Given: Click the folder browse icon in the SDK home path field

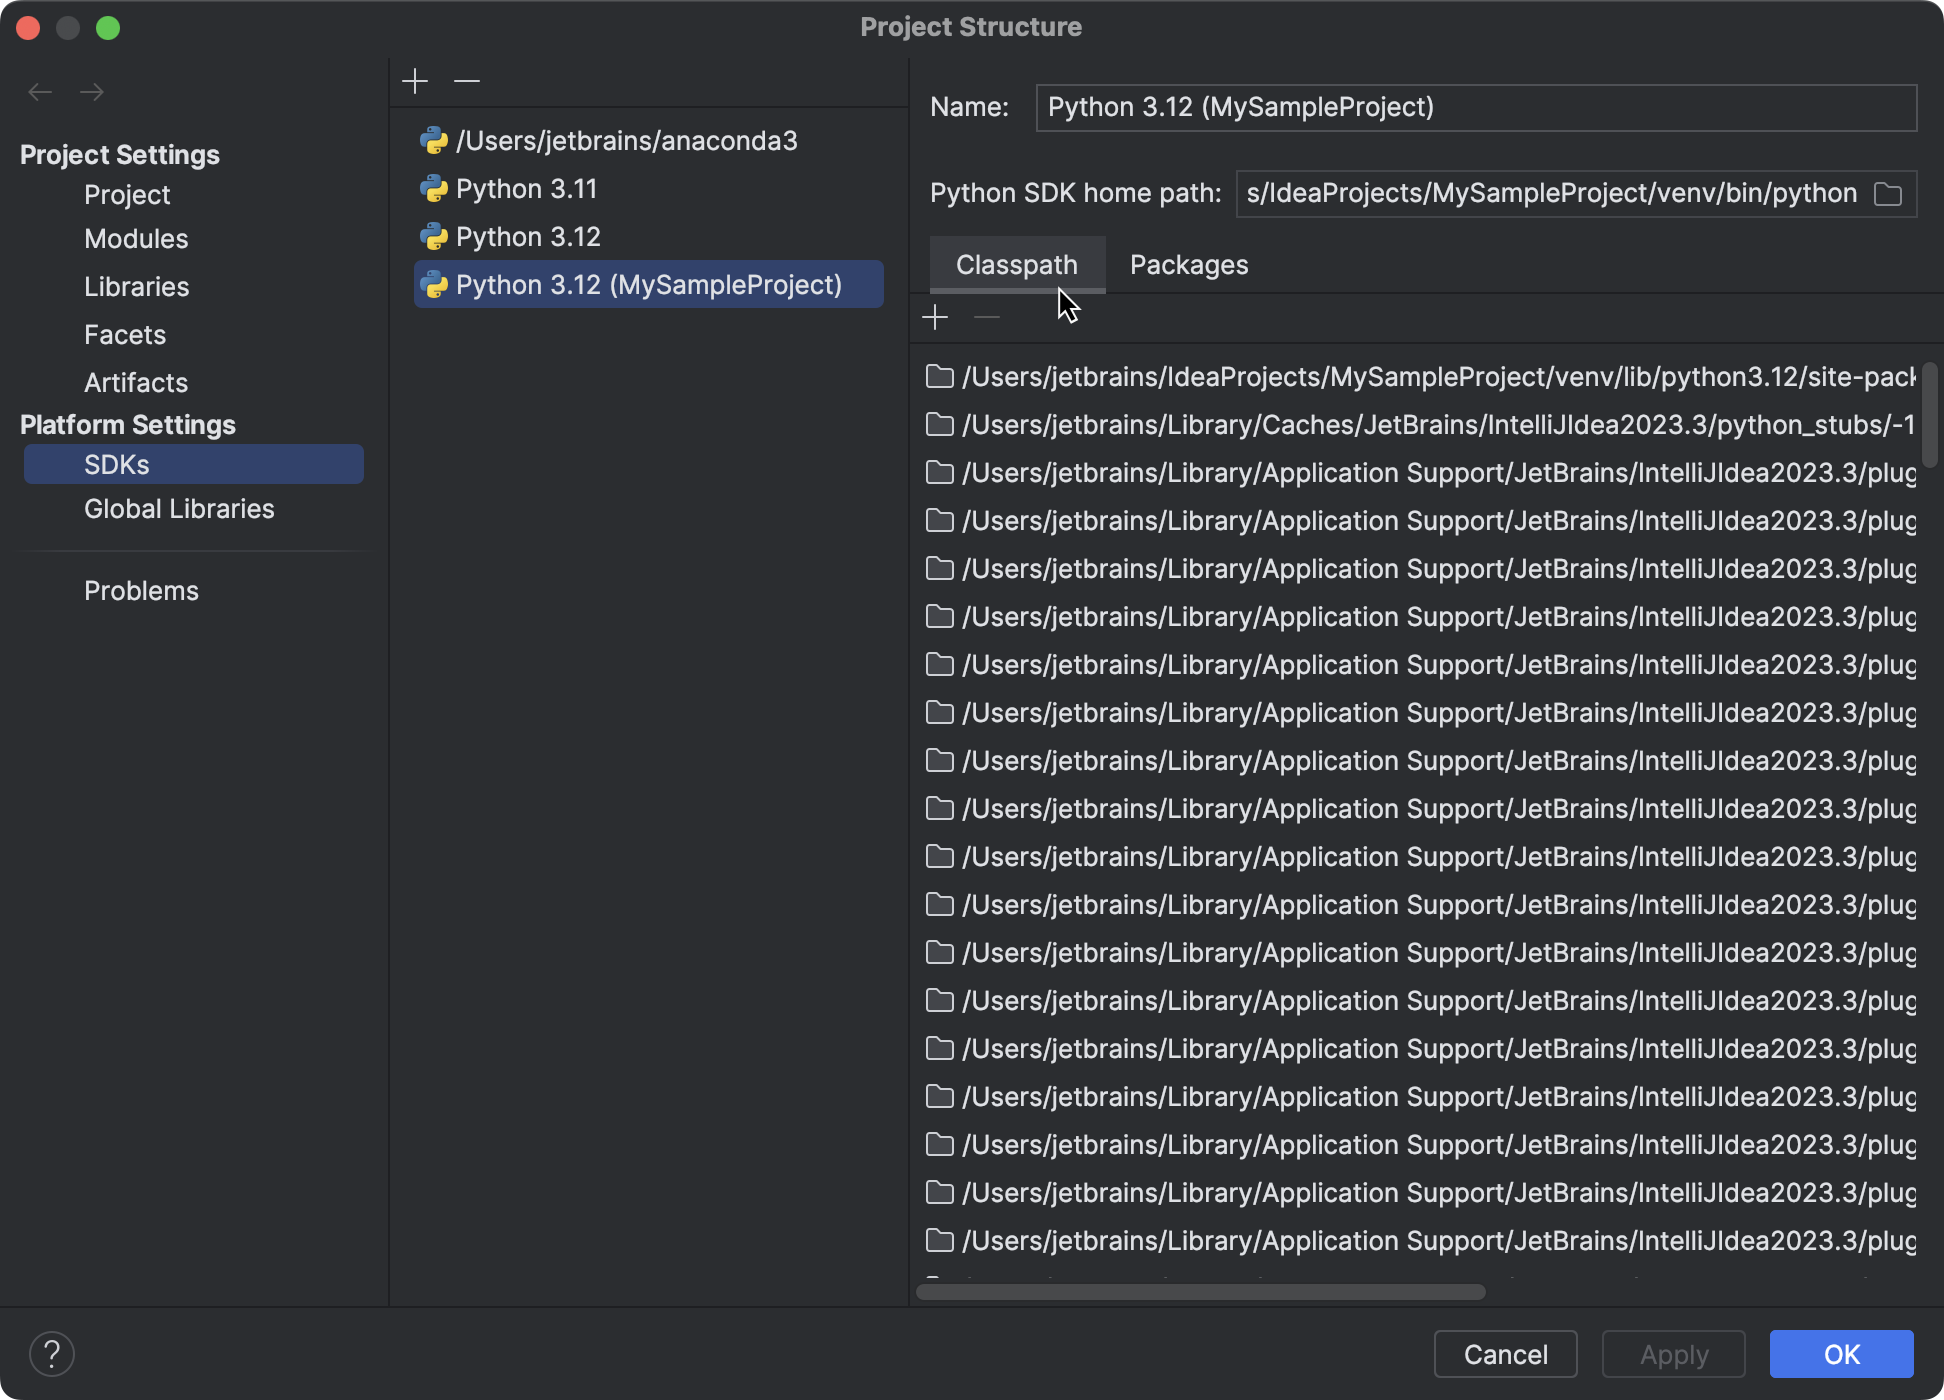Looking at the screenshot, I should (x=1887, y=194).
